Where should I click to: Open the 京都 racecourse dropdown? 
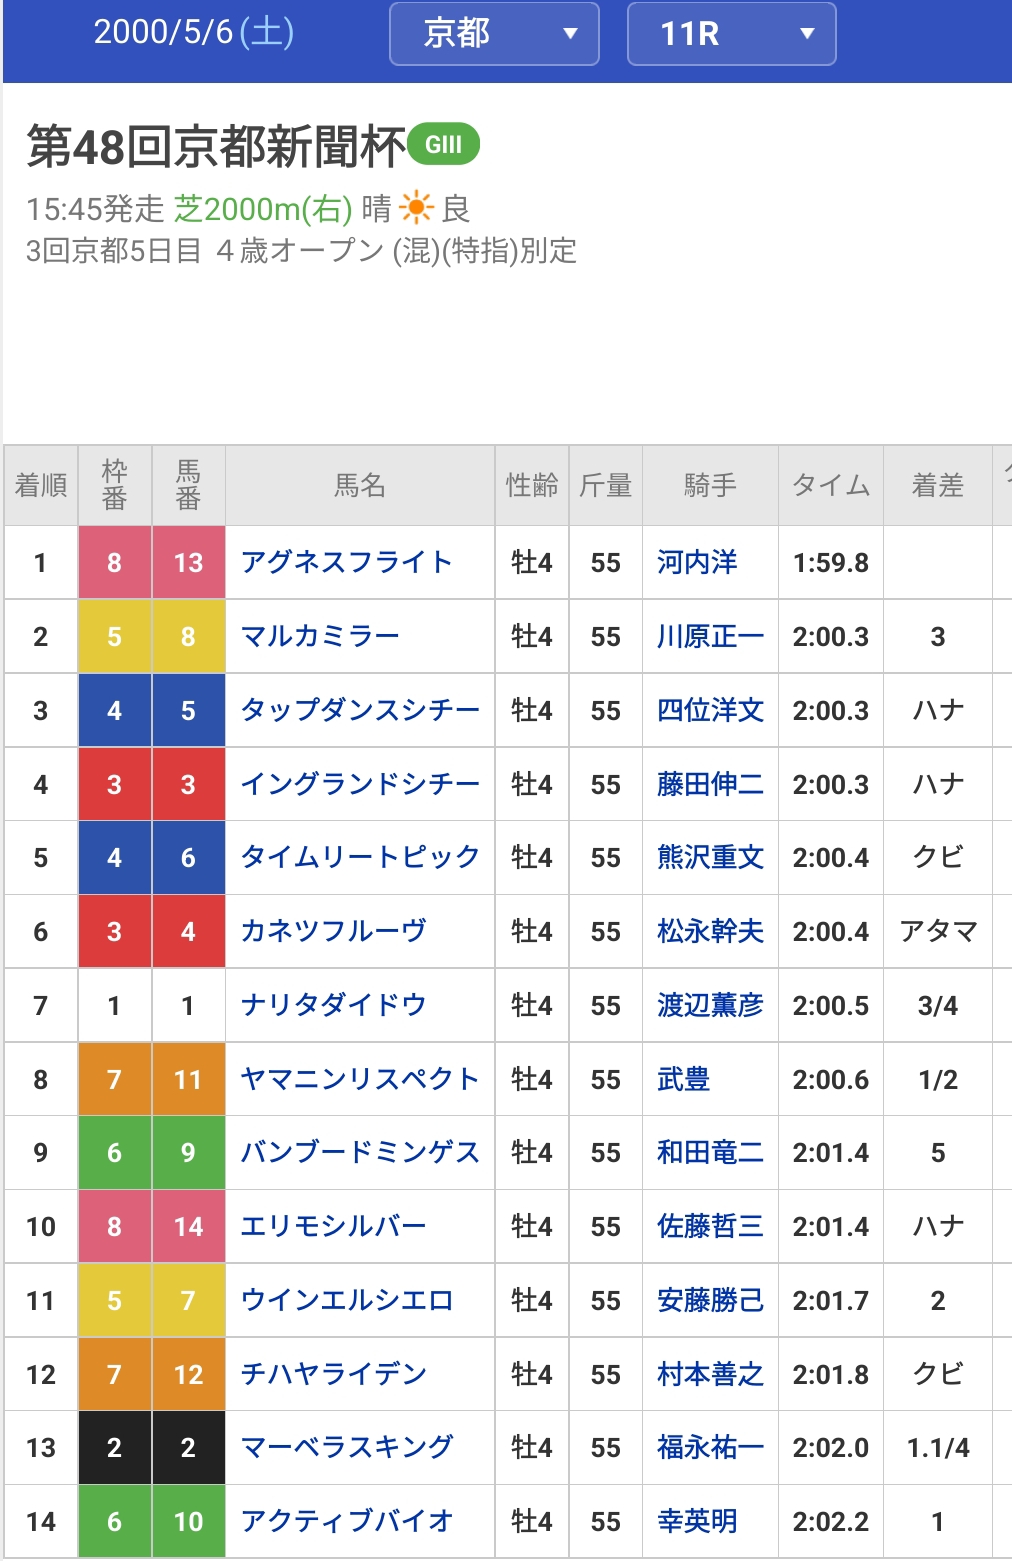point(494,34)
